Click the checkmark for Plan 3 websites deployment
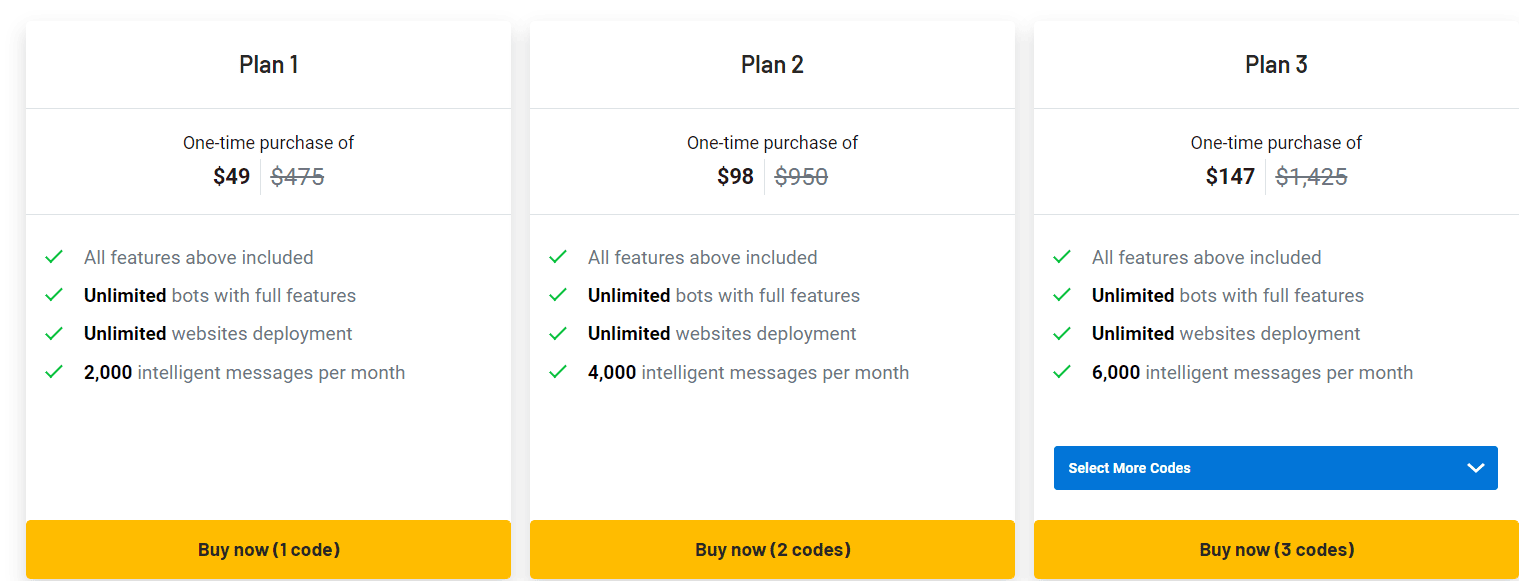1519x581 pixels. 1062,333
